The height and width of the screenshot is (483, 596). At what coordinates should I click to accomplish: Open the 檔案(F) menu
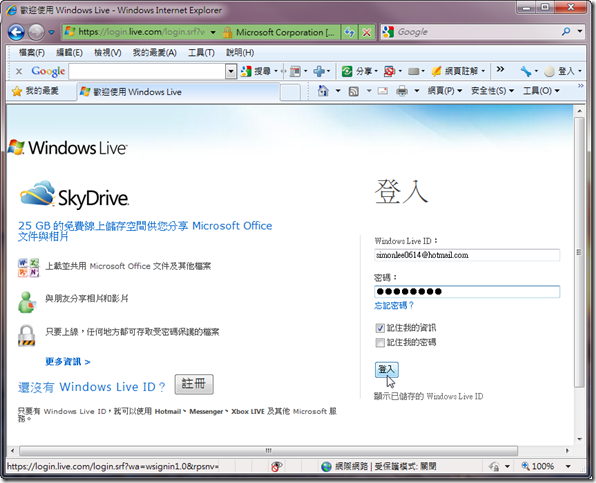click(32, 52)
